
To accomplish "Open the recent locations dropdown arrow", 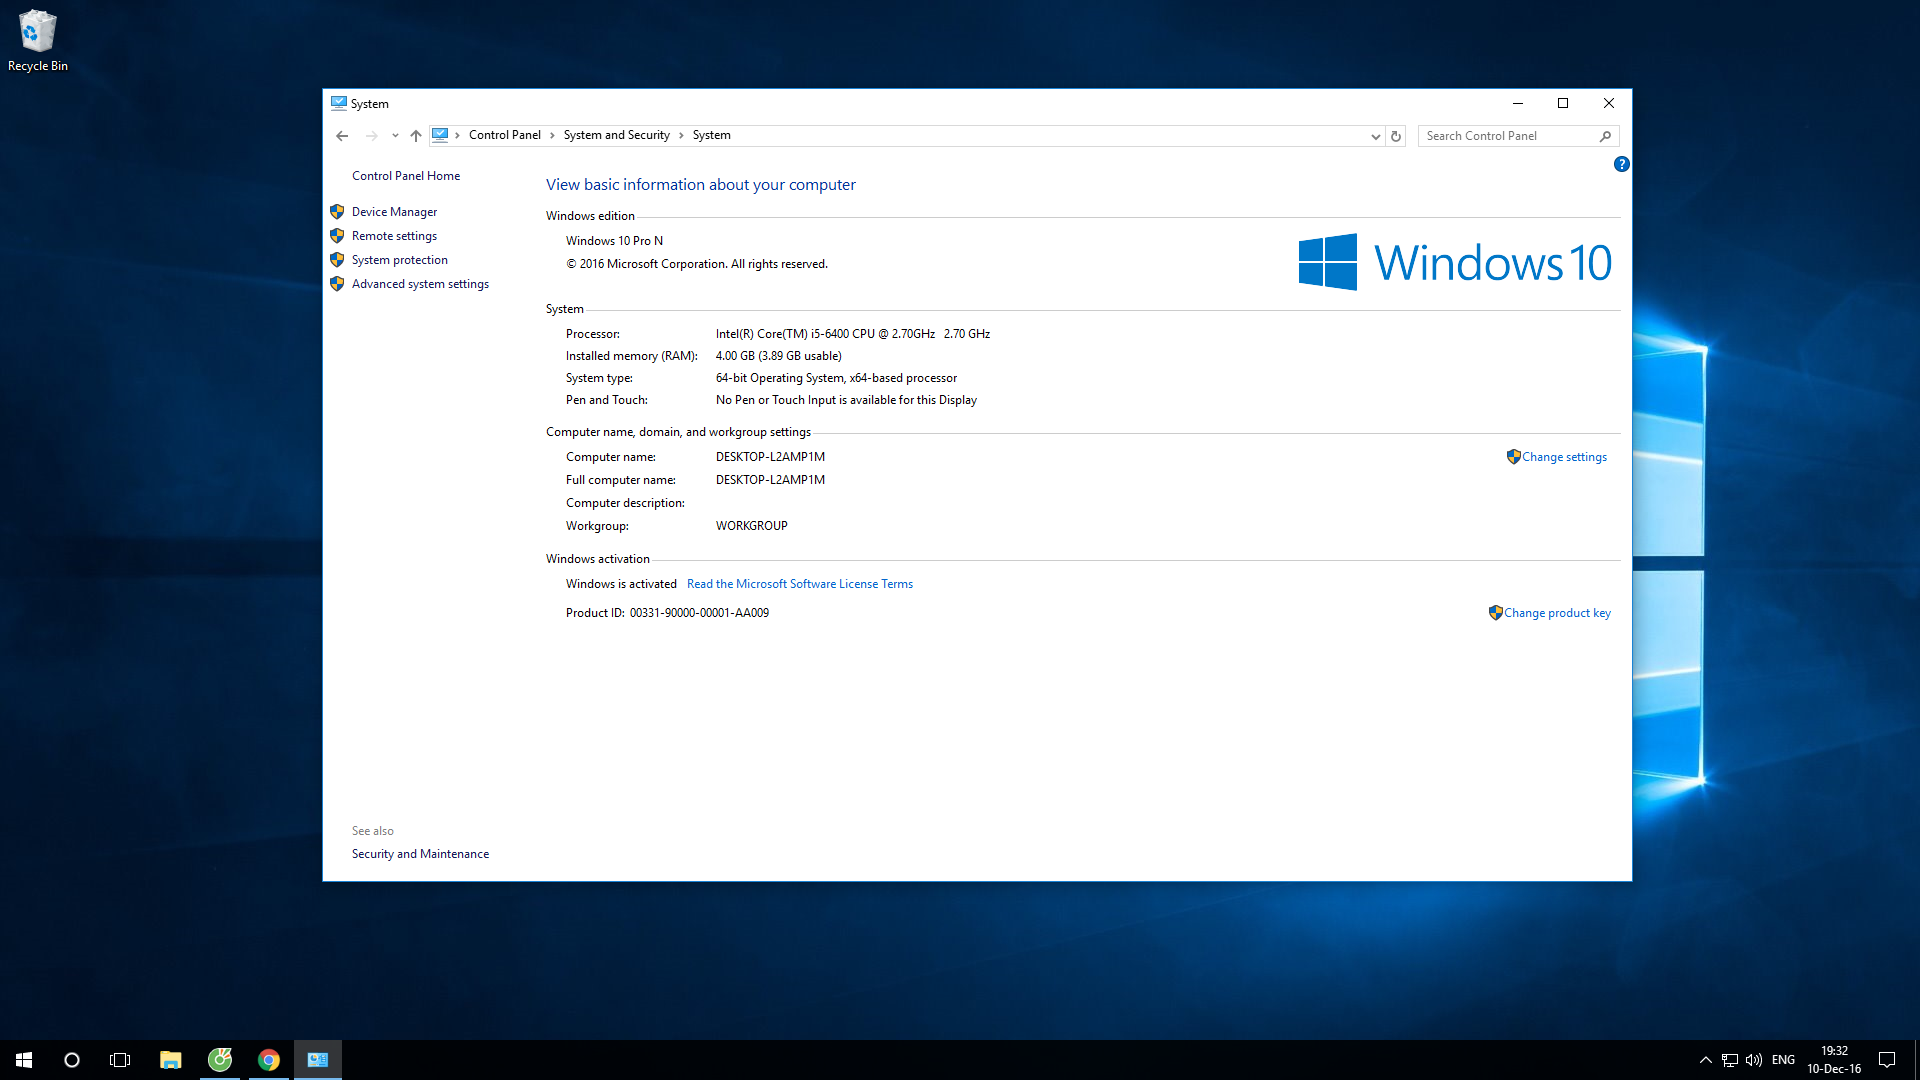I will (x=395, y=136).
